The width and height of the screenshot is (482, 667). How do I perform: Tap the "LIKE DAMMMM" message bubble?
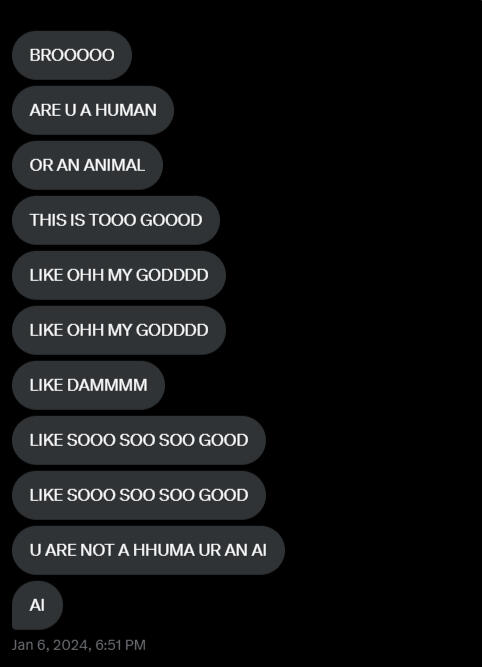coord(88,385)
